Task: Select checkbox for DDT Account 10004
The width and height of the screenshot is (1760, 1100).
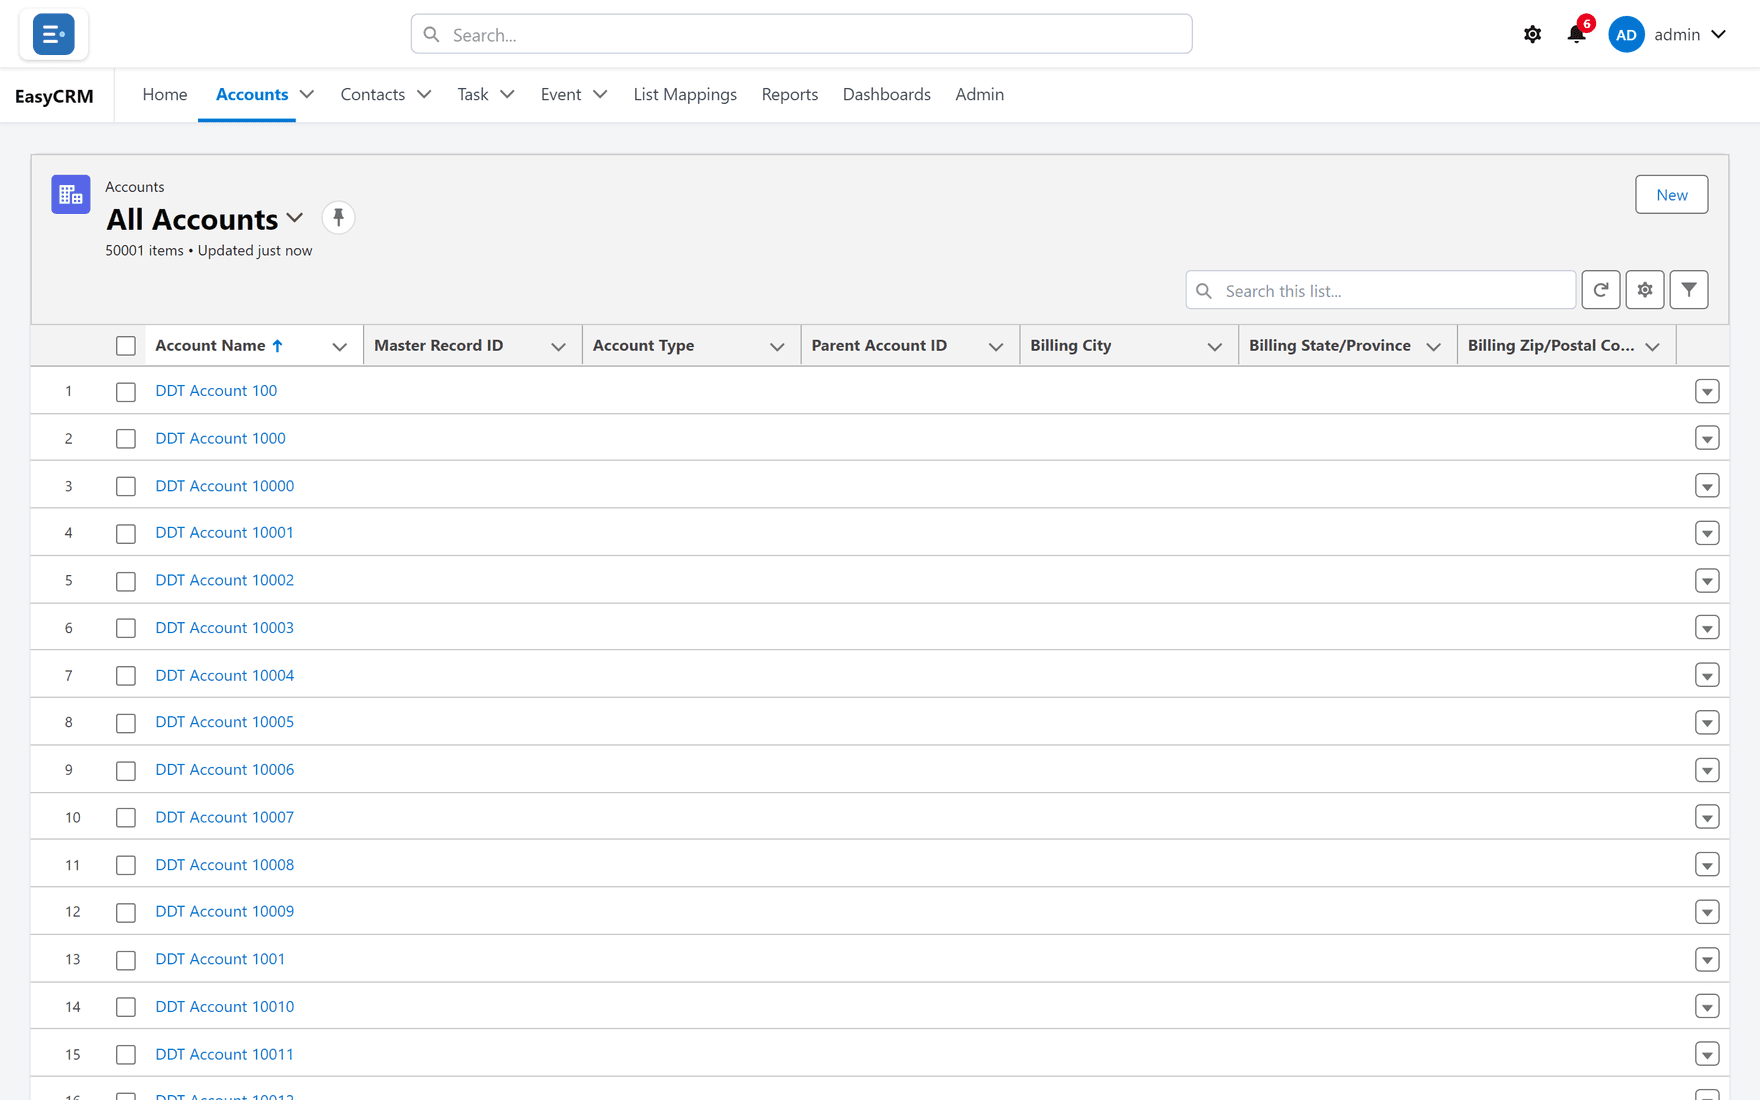Action: tap(125, 676)
